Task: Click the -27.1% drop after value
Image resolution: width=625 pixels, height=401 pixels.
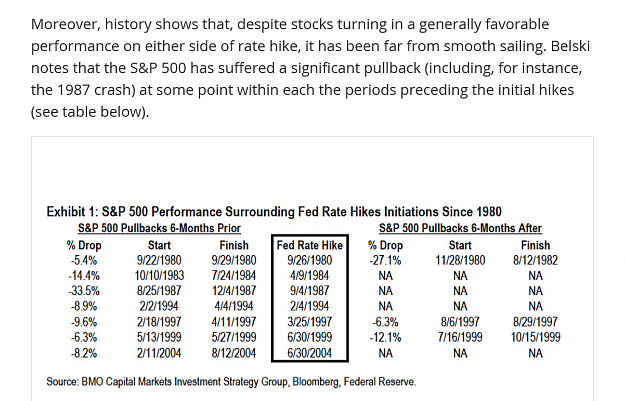Action: click(x=385, y=260)
